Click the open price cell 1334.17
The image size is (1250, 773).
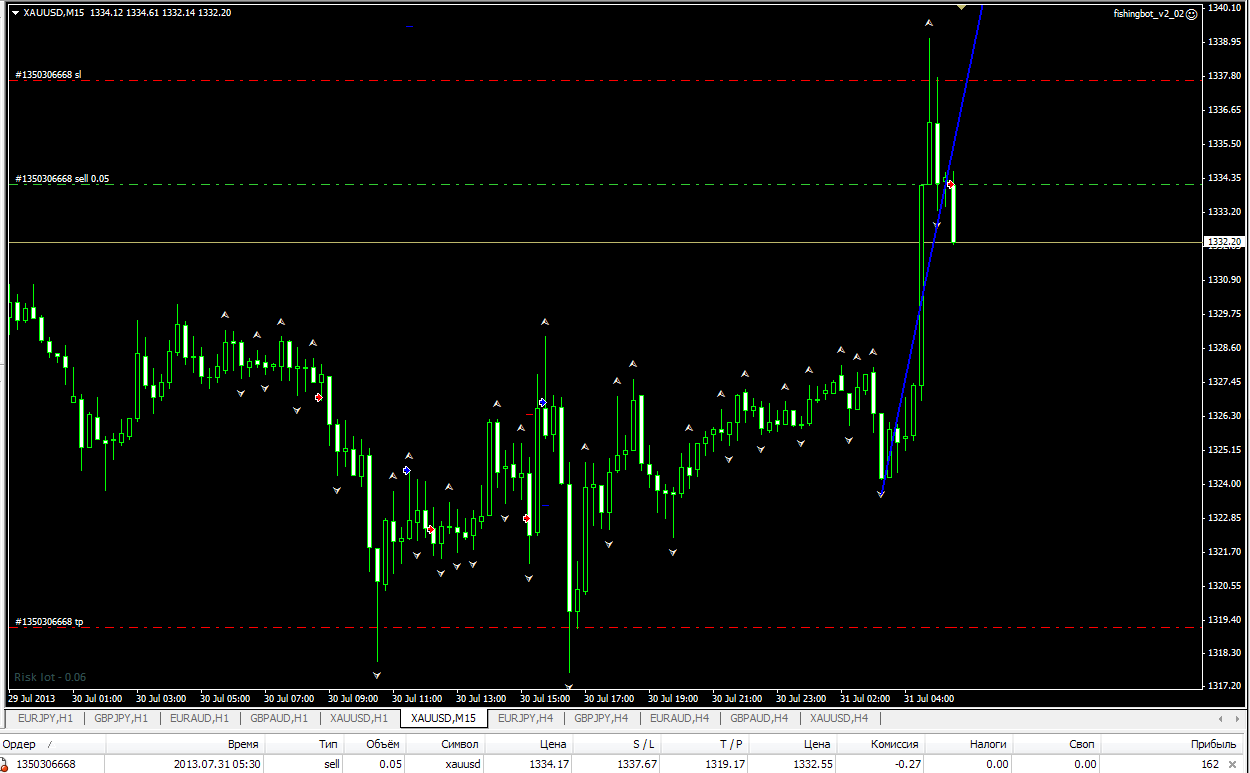click(549, 764)
